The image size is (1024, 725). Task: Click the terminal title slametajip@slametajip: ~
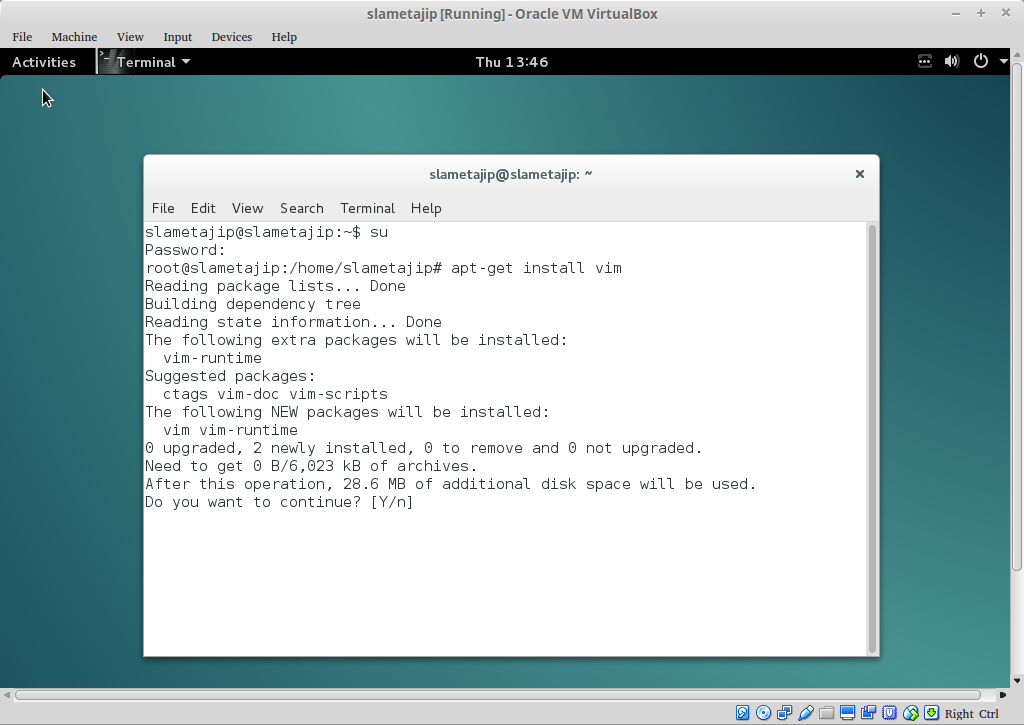[511, 174]
